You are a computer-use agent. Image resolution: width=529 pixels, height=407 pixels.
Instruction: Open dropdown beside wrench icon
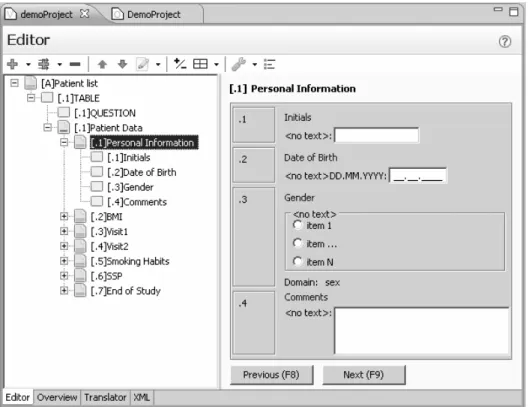(255, 64)
